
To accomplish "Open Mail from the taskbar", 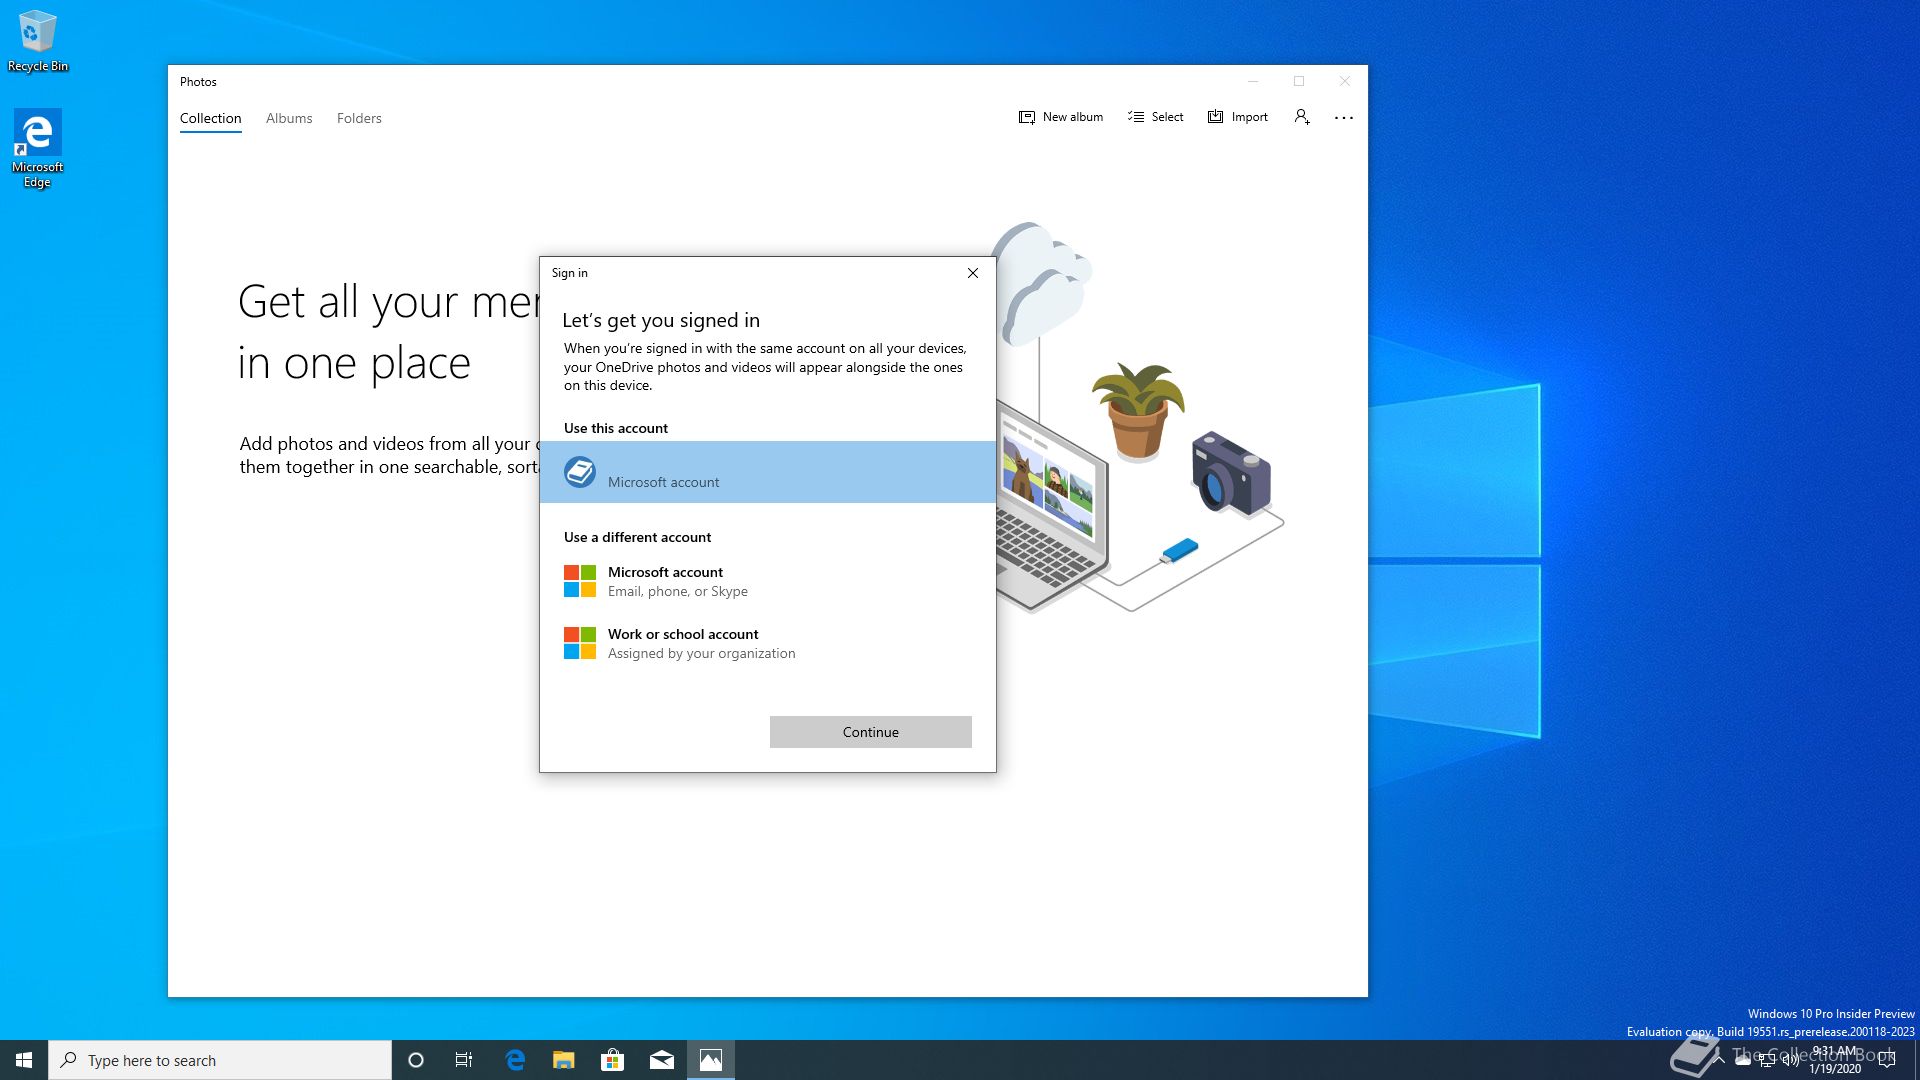I will point(662,1060).
